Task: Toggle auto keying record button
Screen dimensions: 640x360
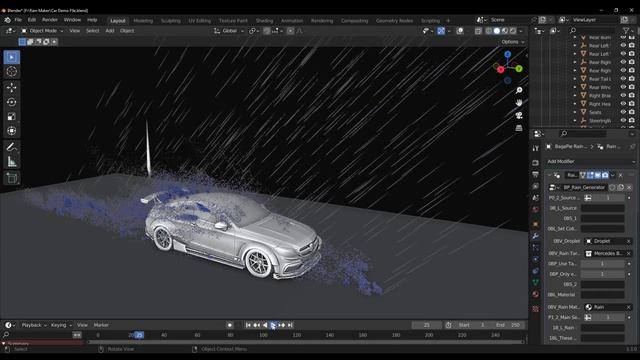Action: (x=230, y=325)
